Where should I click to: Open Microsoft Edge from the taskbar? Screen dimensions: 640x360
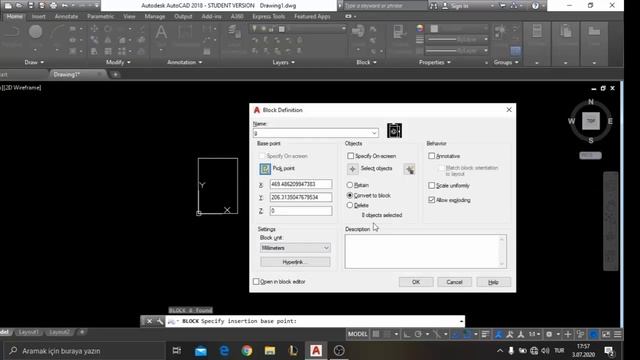(x=224, y=351)
